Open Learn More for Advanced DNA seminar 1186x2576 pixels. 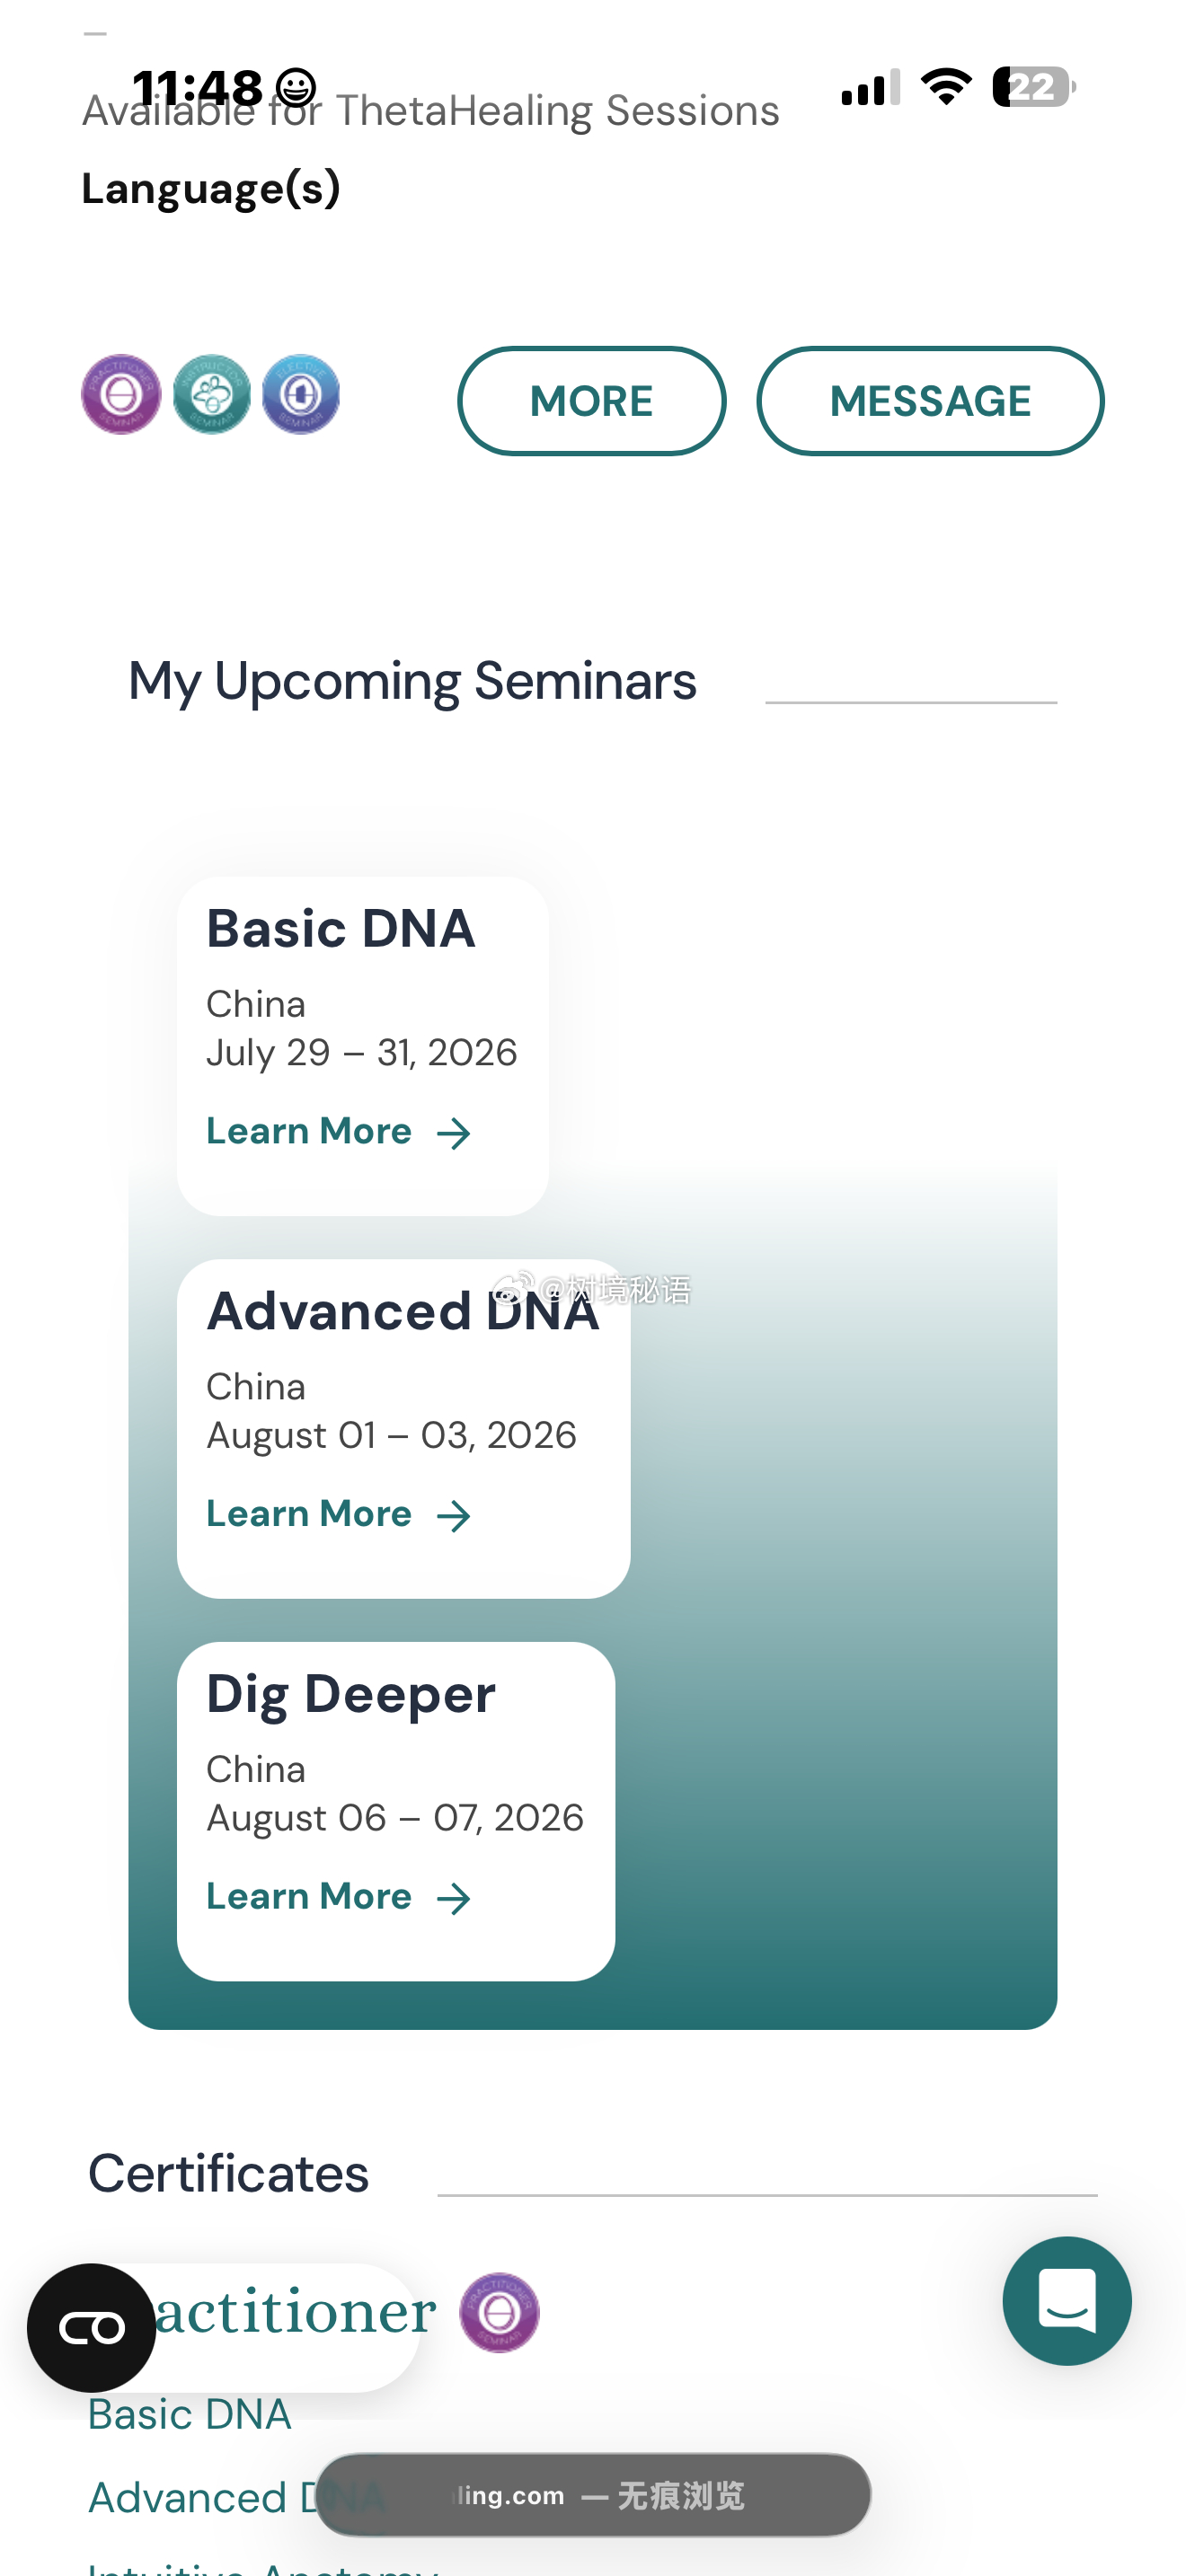tap(338, 1514)
